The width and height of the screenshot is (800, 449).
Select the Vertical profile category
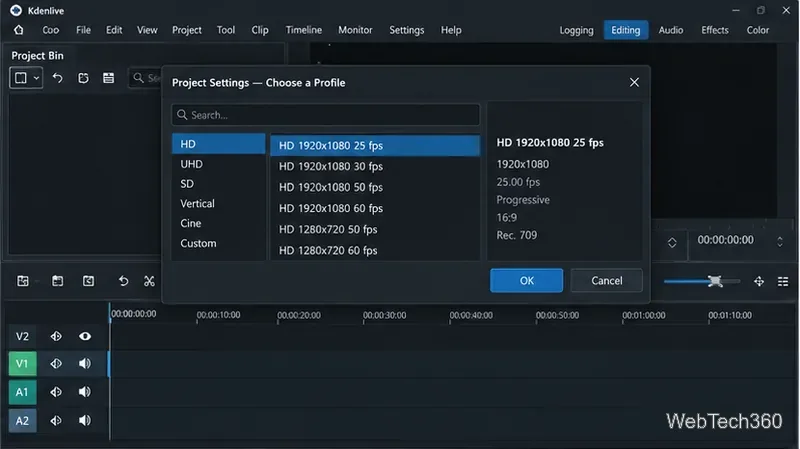point(218,204)
